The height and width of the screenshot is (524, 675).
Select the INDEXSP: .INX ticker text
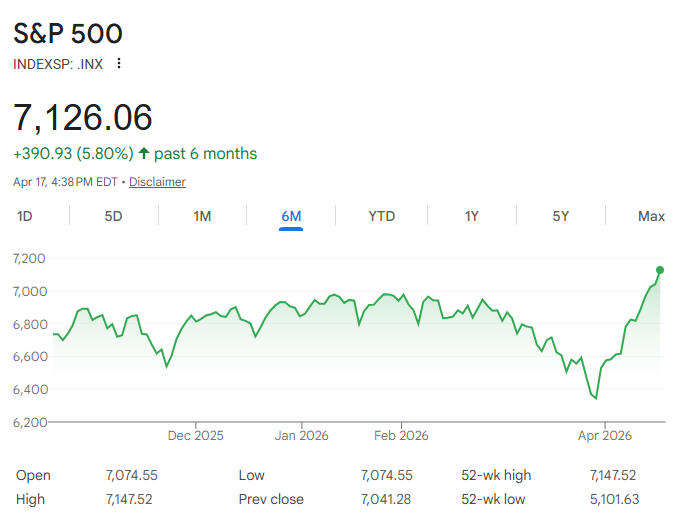click(x=58, y=64)
